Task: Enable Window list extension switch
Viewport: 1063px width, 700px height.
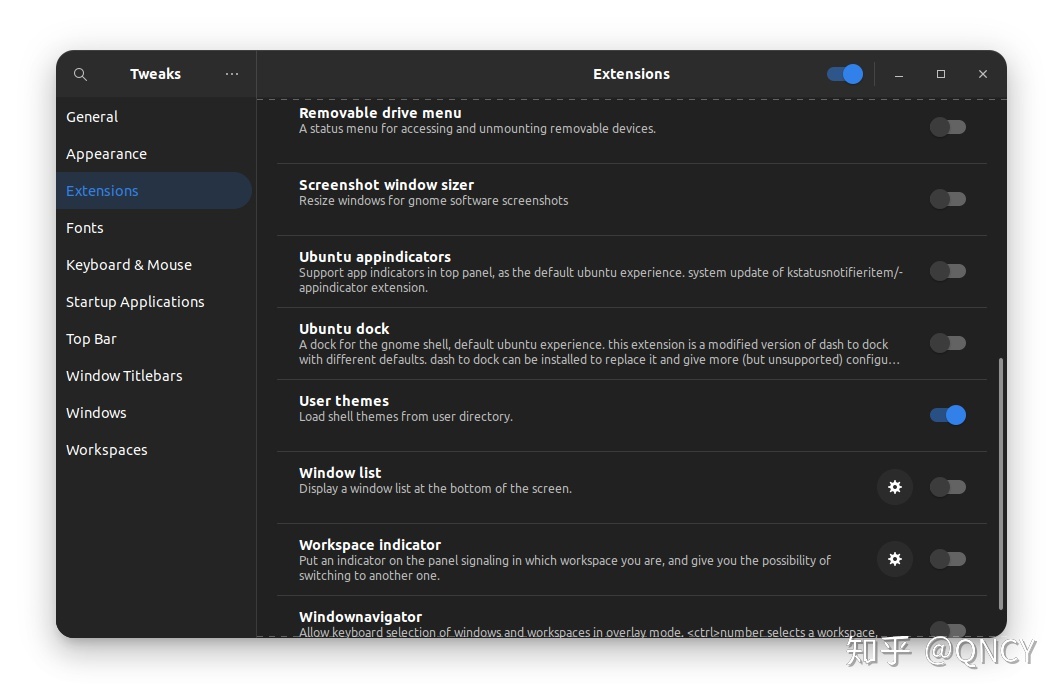Action: [948, 487]
